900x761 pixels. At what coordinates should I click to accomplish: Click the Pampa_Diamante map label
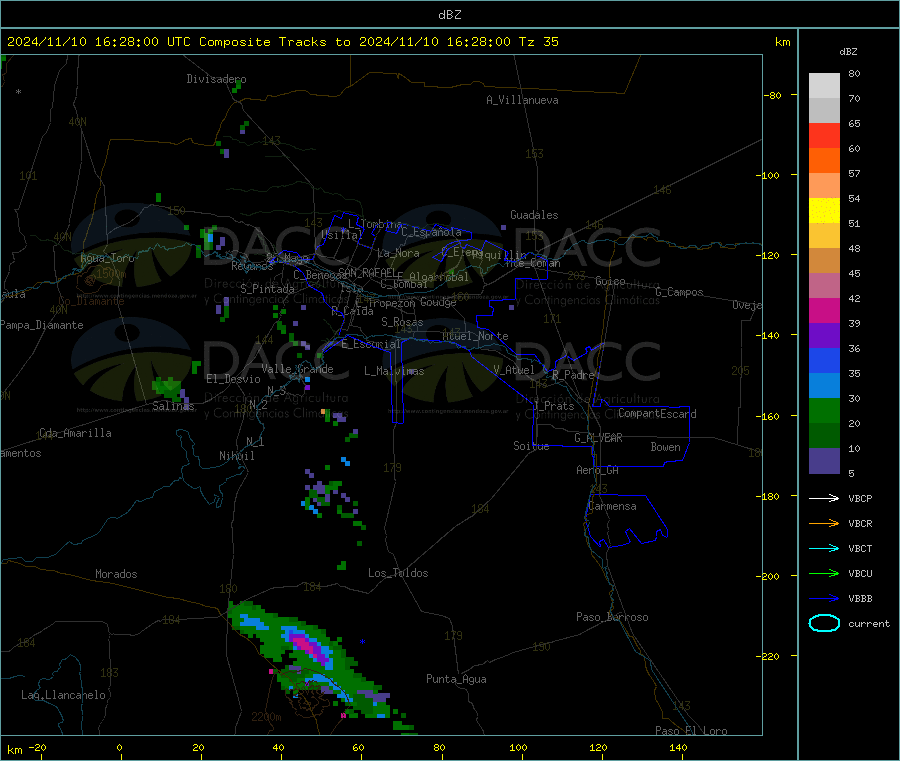tap(42, 325)
